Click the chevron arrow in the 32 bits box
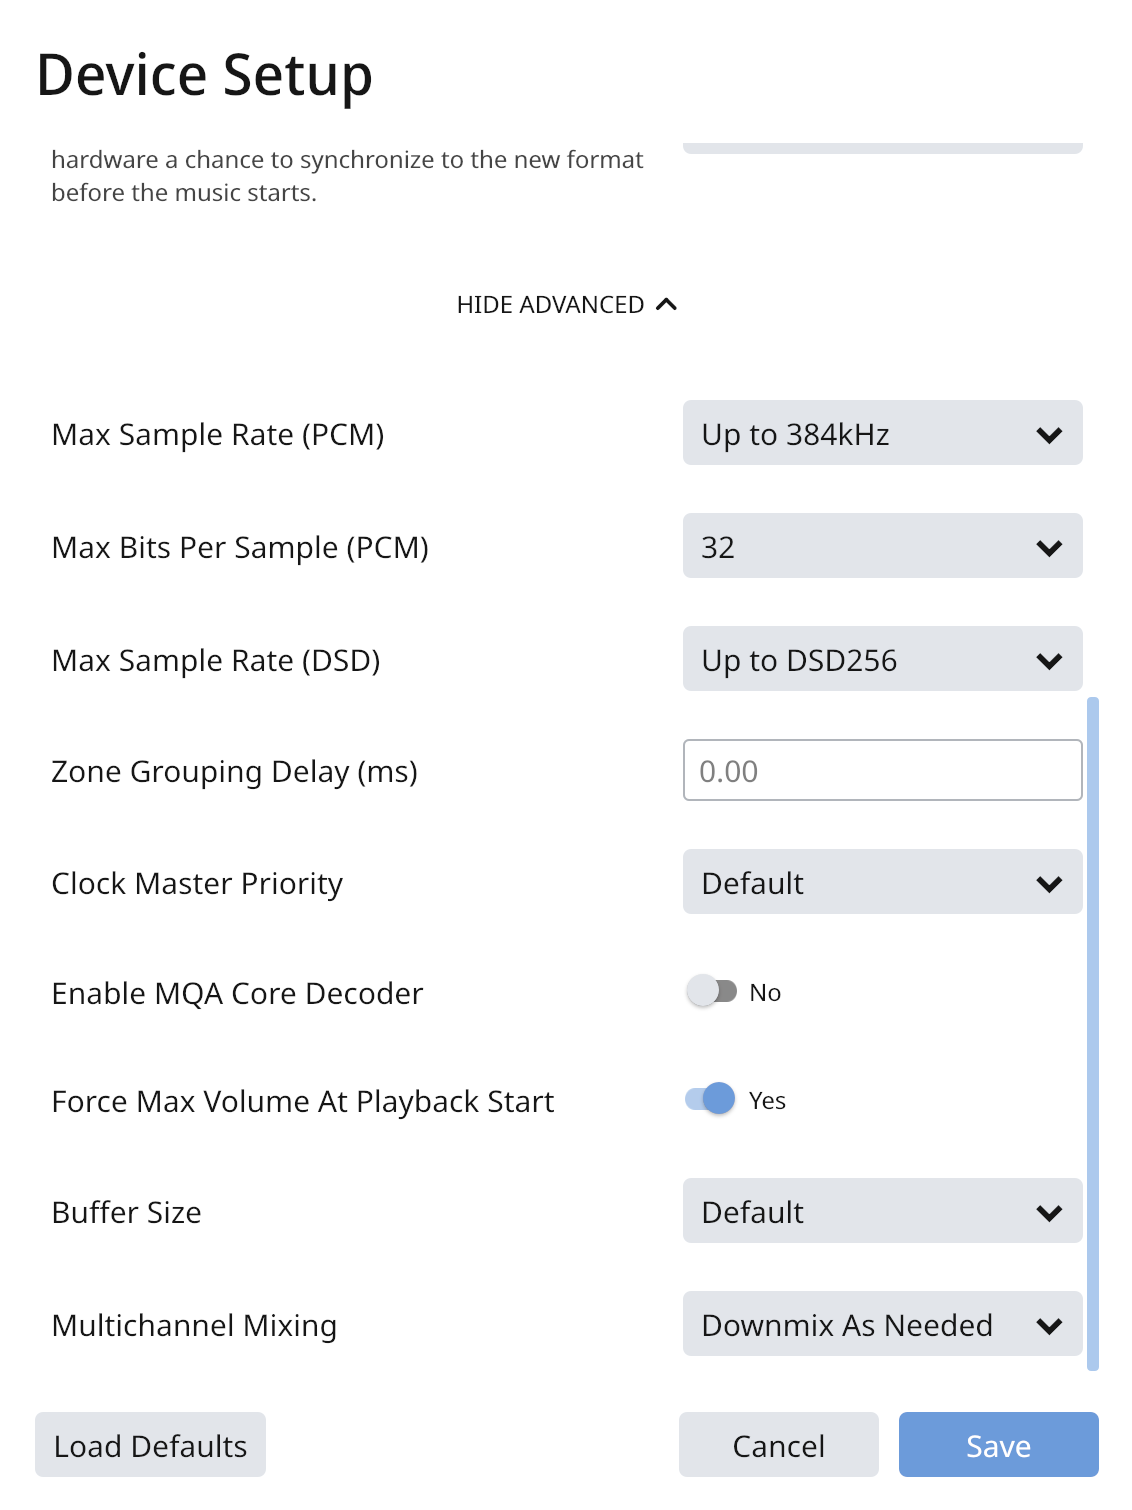This screenshot has width=1132, height=1510. (1049, 548)
